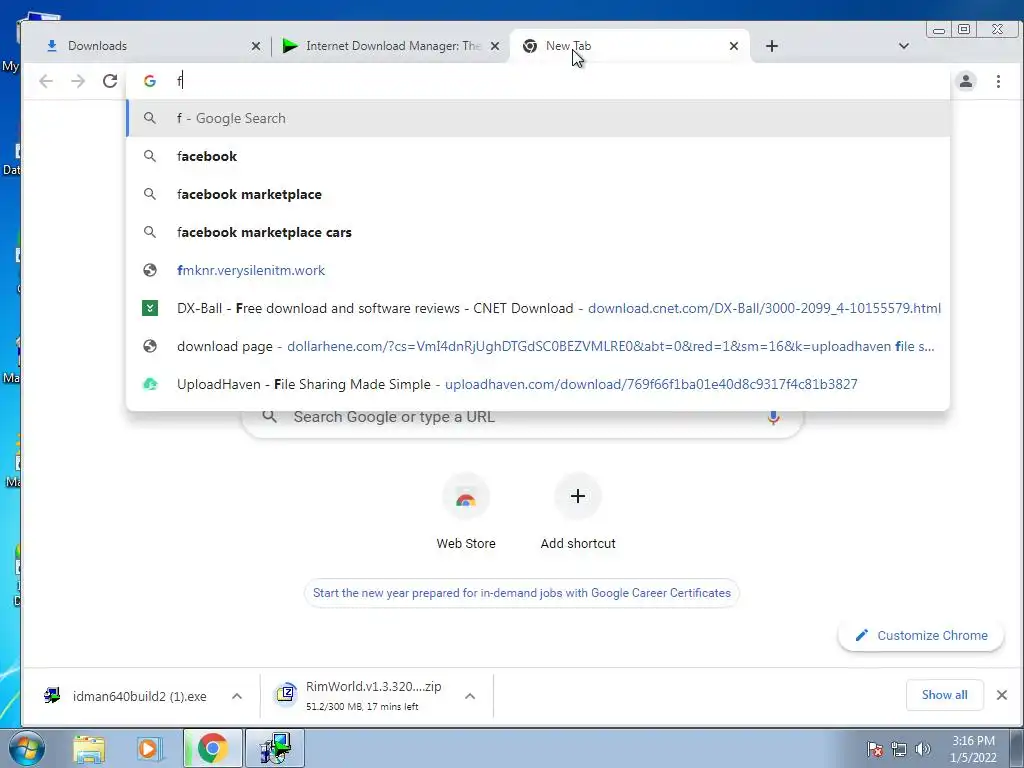
Task: Select 'f - Google Search' suggestion
Action: pyautogui.click(x=538, y=118)
